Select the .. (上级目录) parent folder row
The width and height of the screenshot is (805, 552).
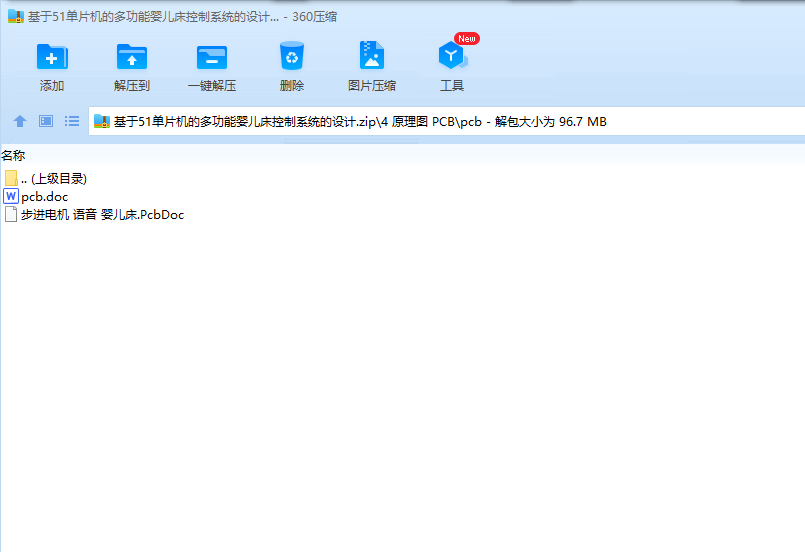click(46, 179)
